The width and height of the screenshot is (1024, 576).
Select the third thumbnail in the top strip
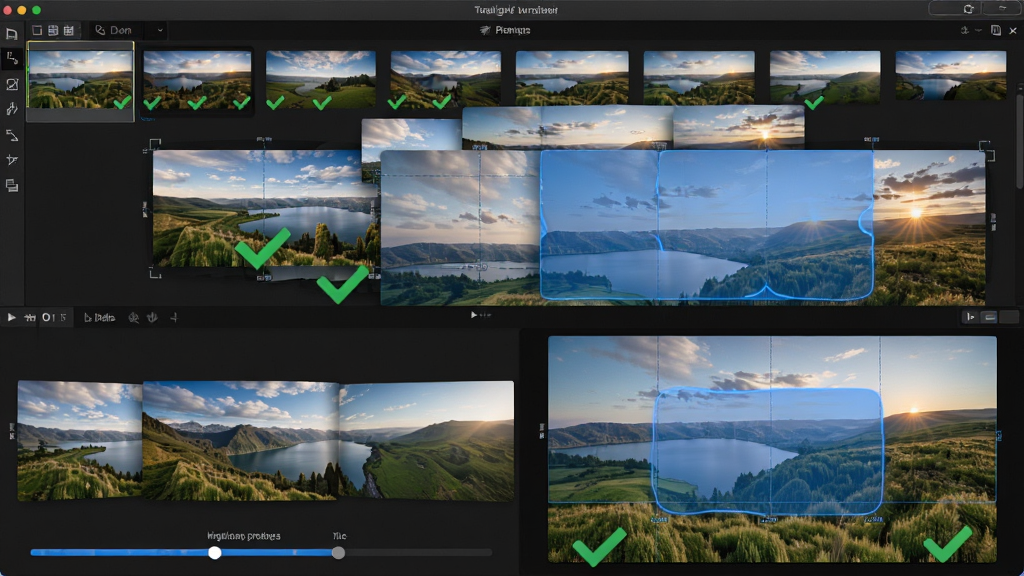(321, 80)
